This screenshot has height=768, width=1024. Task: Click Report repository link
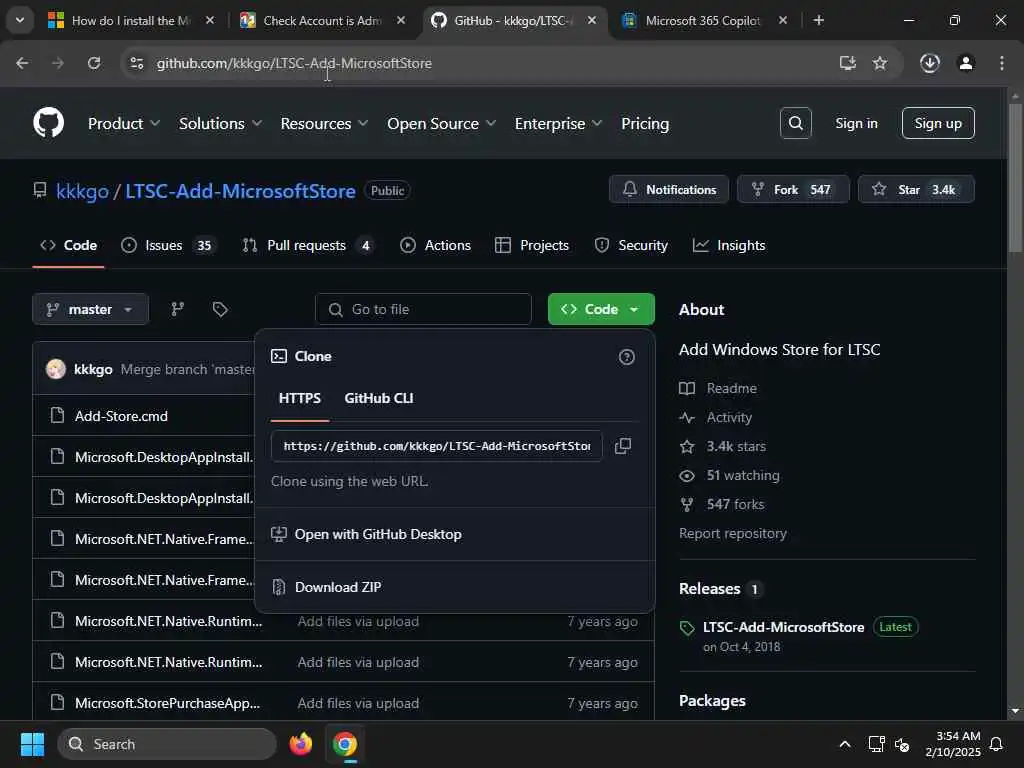pos(733,534)
